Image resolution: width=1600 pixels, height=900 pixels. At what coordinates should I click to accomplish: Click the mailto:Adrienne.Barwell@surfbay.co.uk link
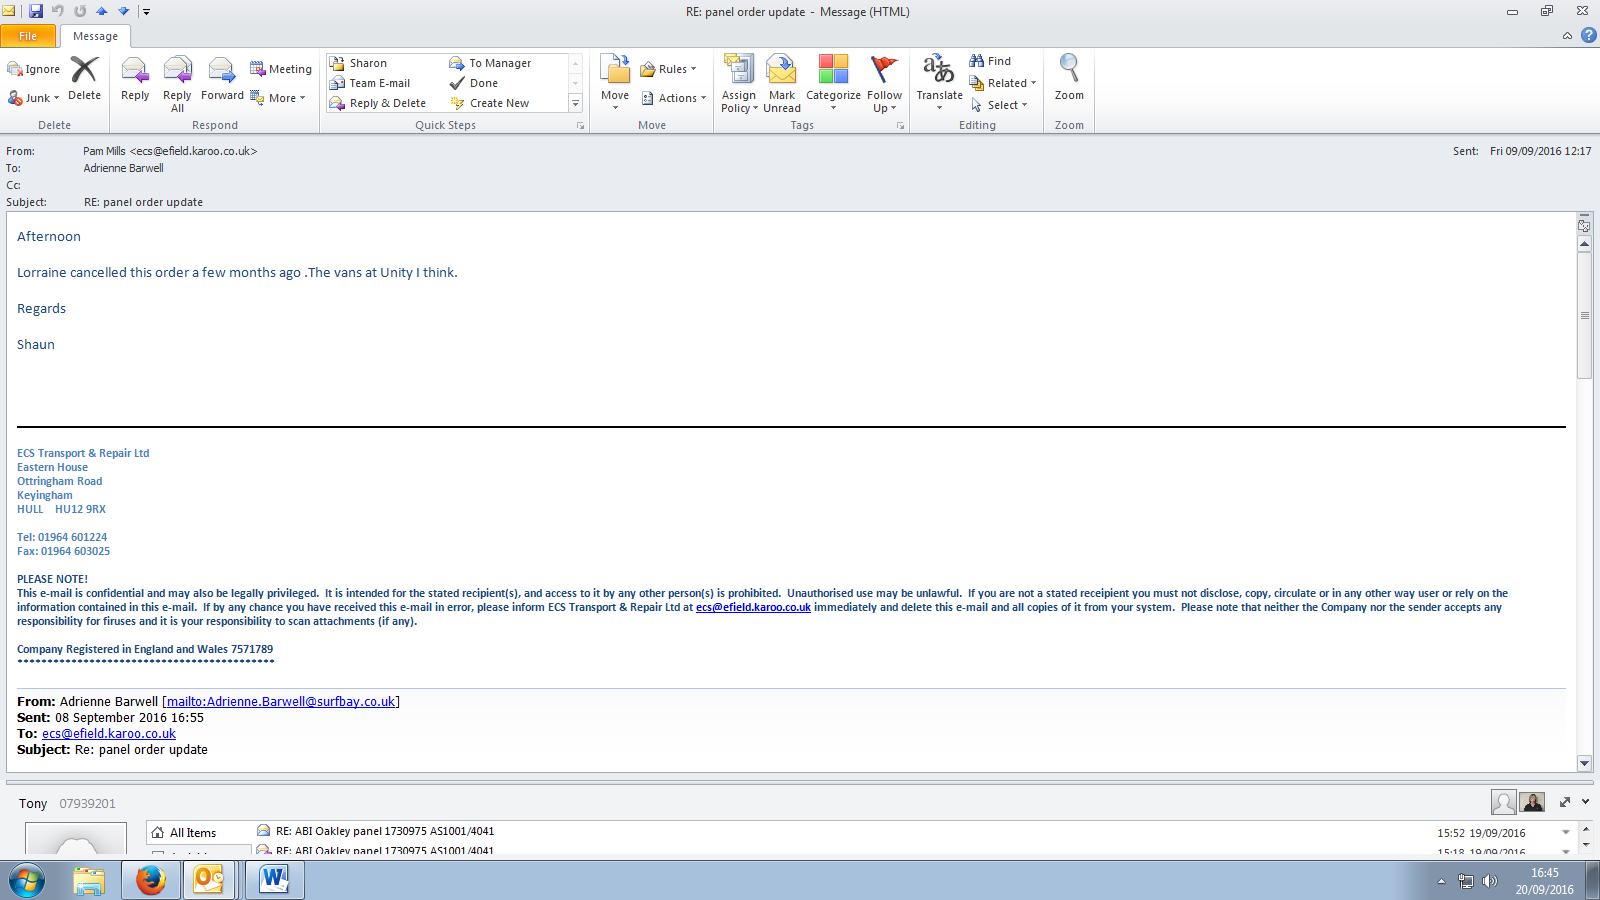coord(281,701)
